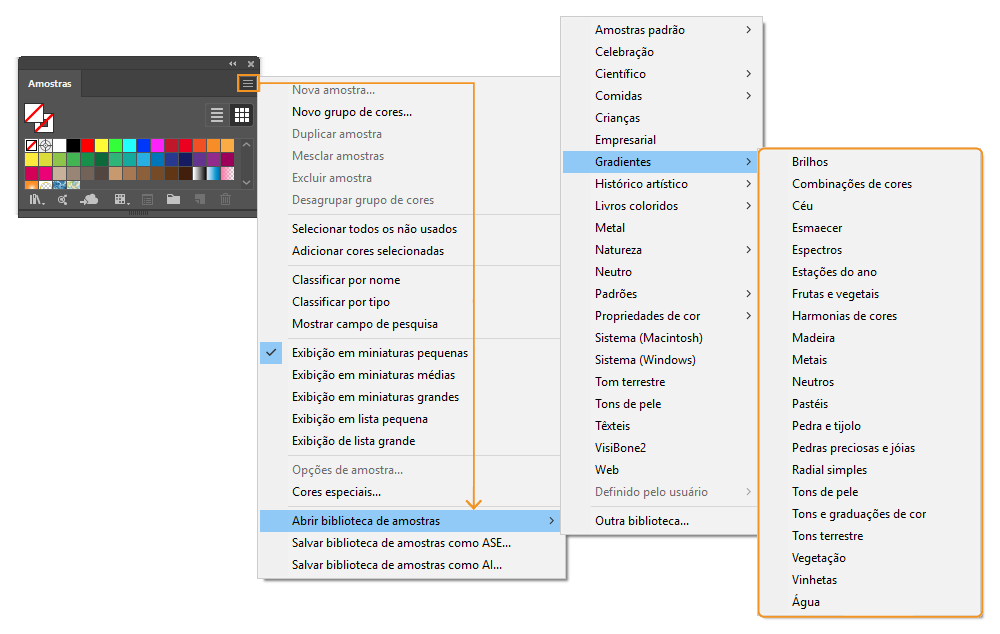Click the delete swatch trash icon
1000x634 pixels.
226,200
